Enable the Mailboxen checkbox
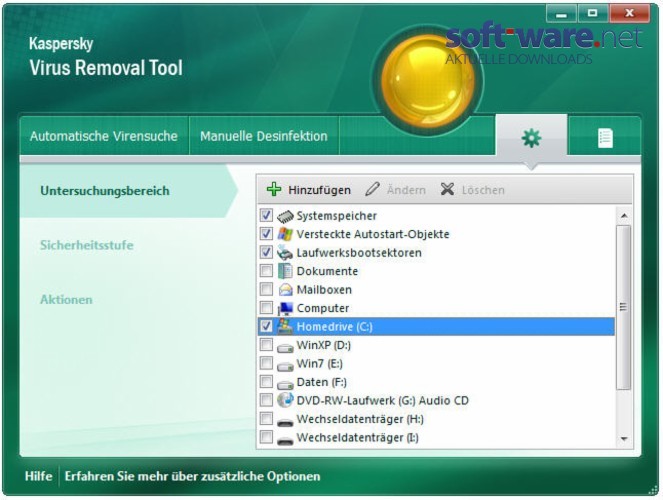 (x=266, y=289)
